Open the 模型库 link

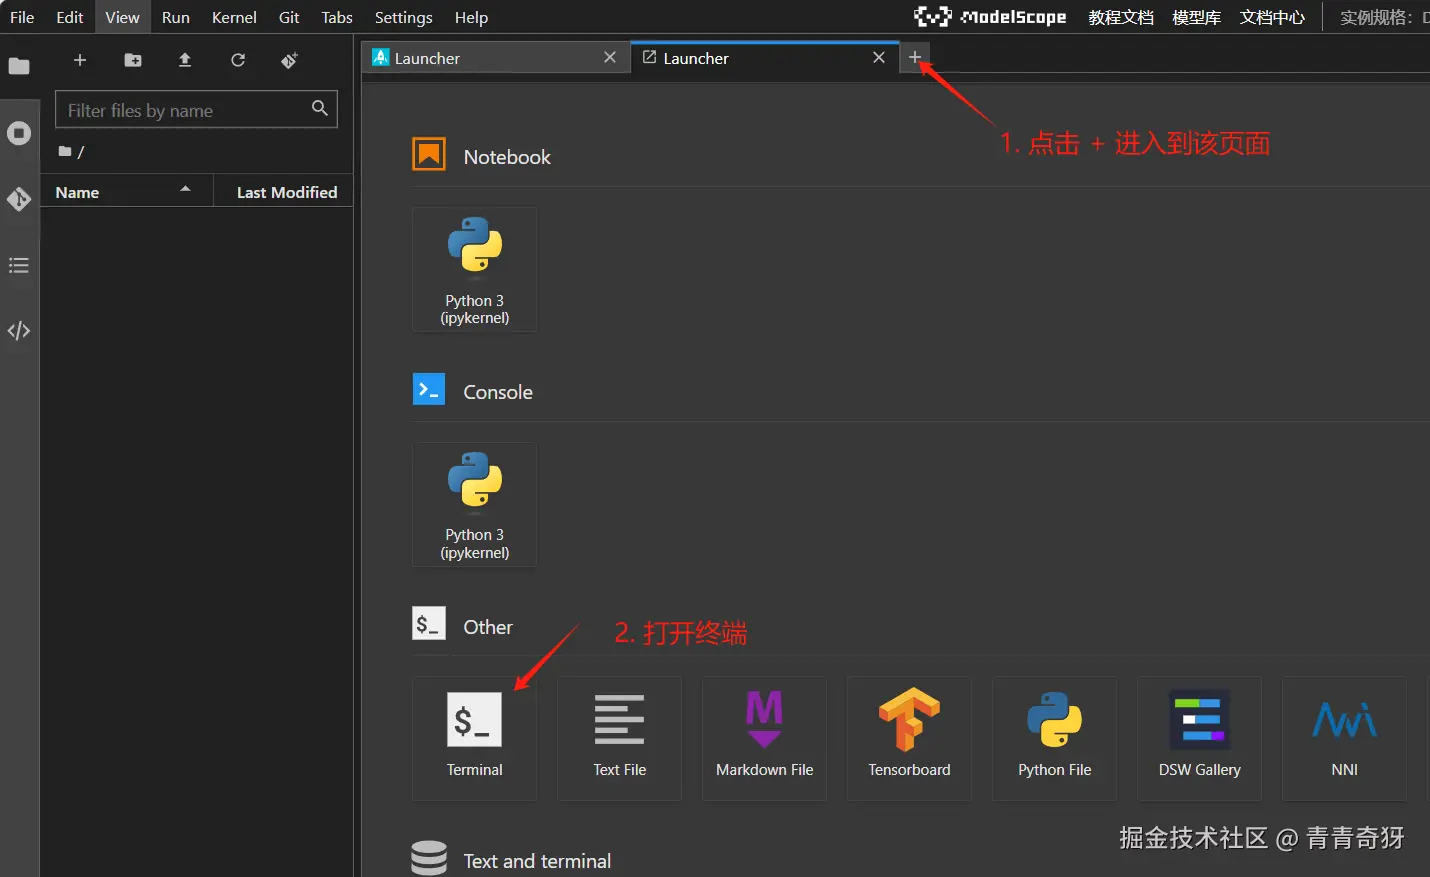click(1197, 17)
